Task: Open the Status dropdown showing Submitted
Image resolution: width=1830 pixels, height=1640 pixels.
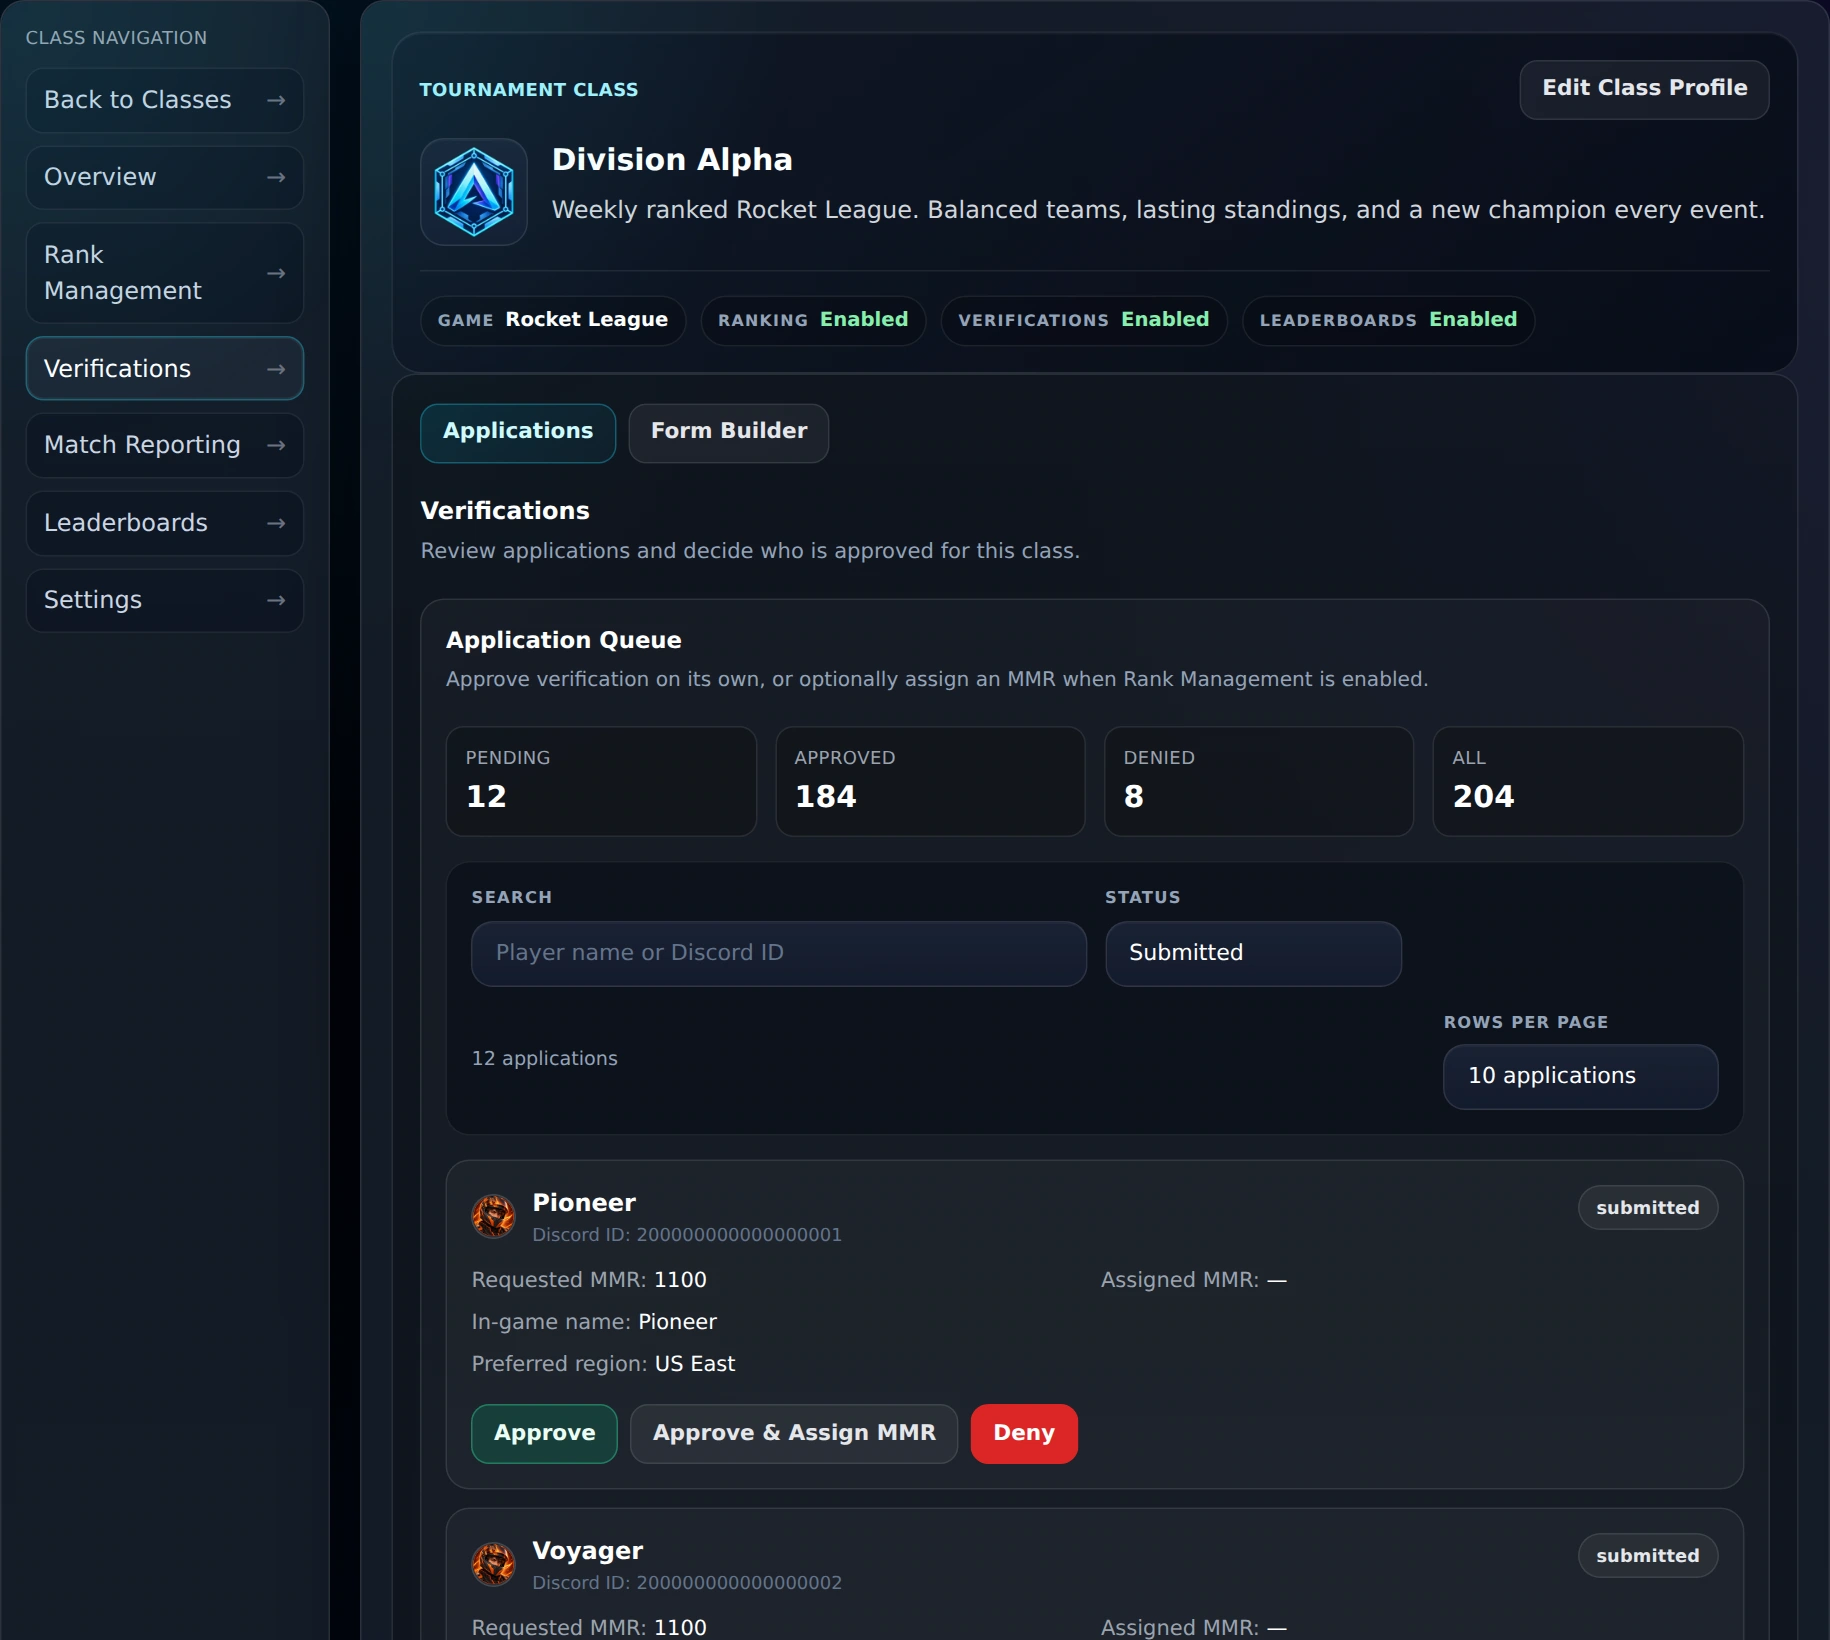Action: [x=1253, y=953]
